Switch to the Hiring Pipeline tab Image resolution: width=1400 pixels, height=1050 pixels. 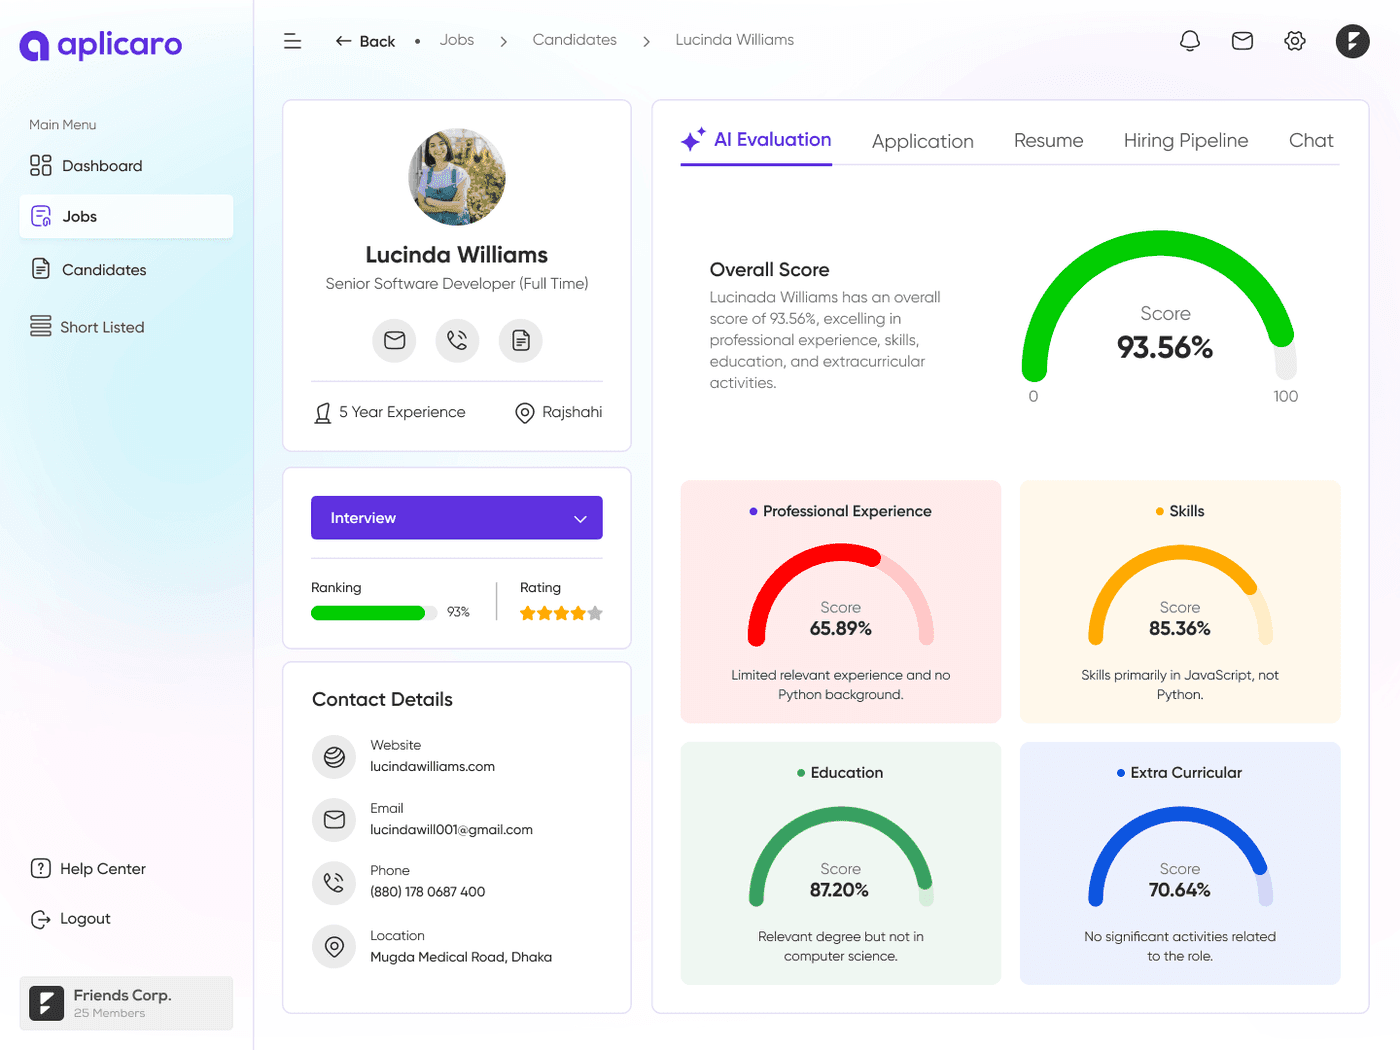(x=1186, y=141)
